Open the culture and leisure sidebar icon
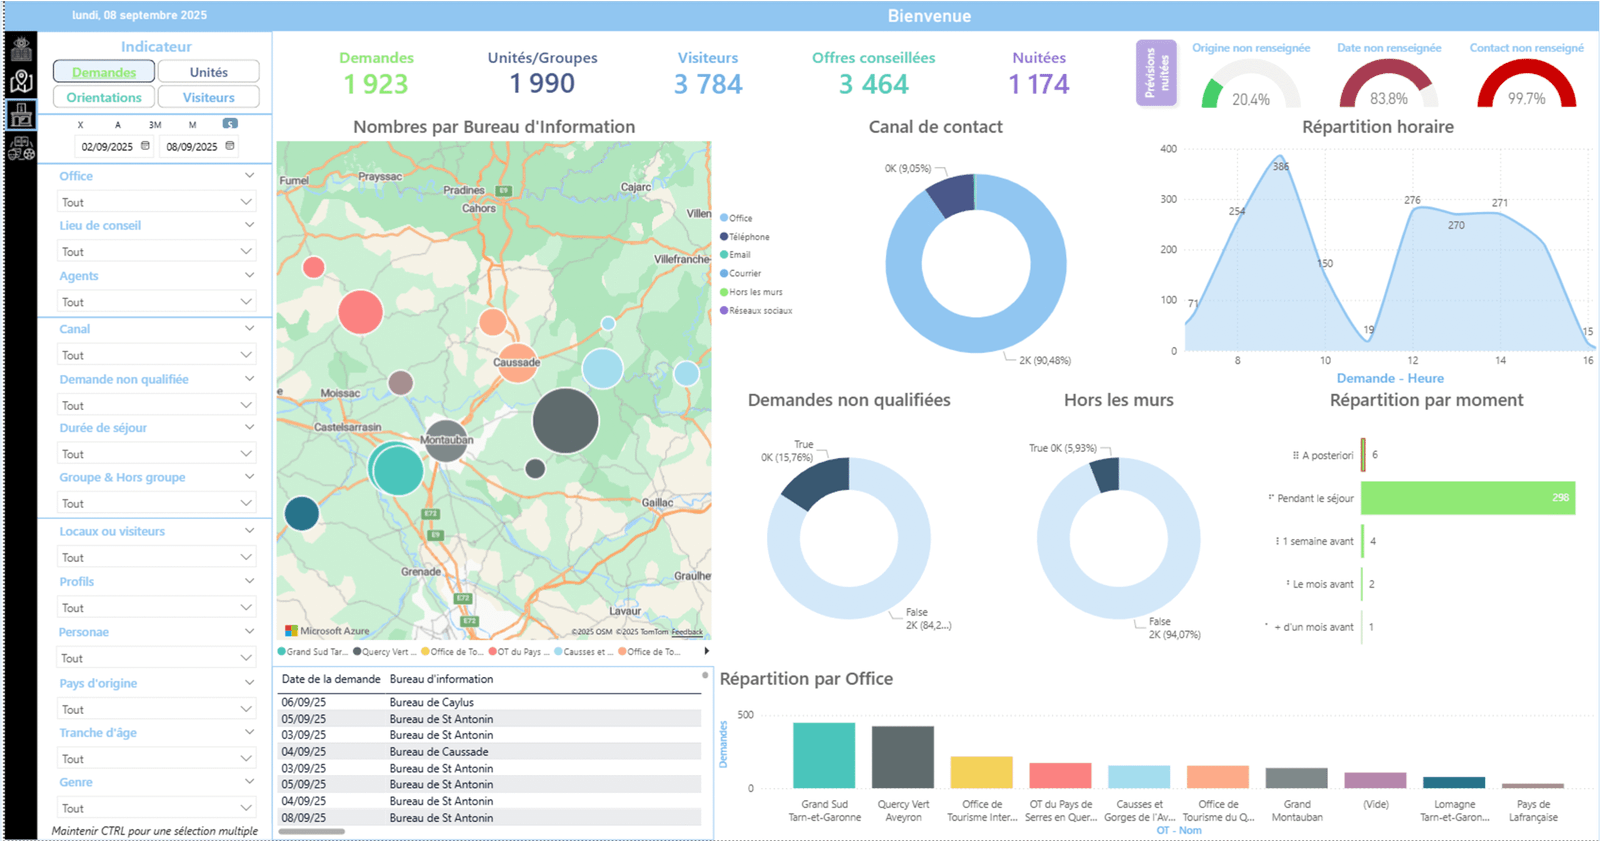This screenshot has width=1600, height=841. 21,150
